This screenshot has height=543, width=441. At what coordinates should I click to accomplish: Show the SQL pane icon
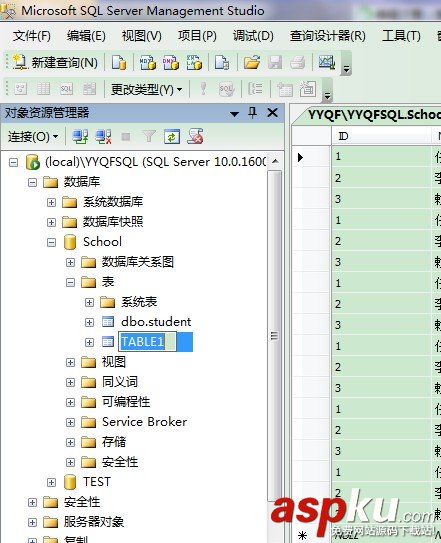(x=66, y=89)
